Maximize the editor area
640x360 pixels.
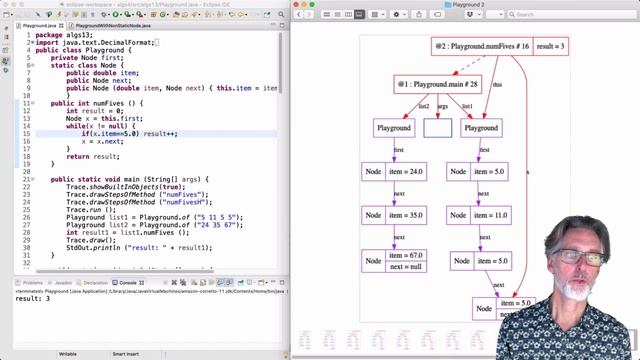(282, 25)
